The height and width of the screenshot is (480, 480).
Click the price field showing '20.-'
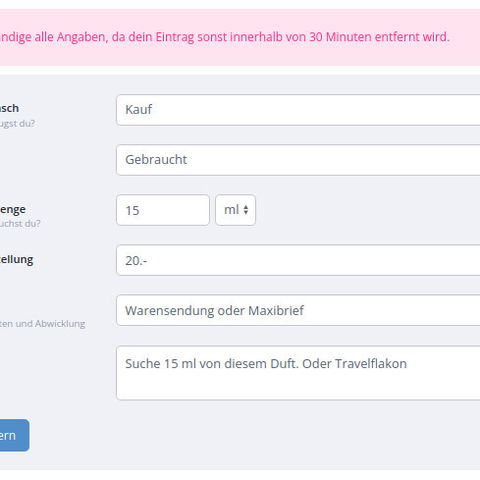click(298, 260)
